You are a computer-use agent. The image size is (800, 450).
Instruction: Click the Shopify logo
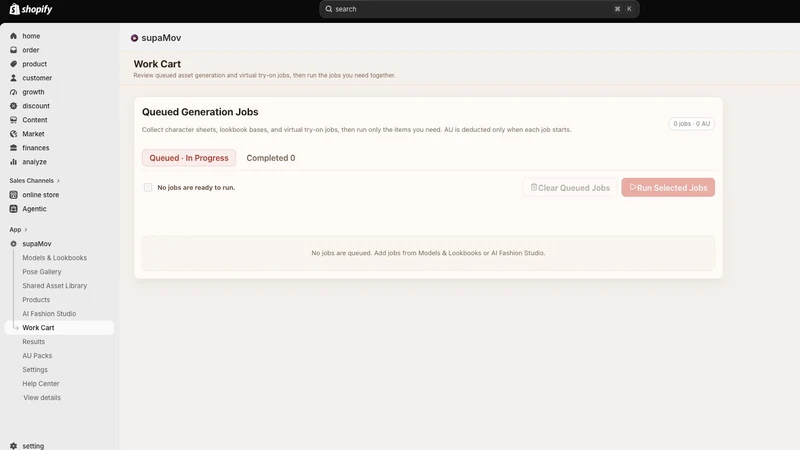point(31,9)
